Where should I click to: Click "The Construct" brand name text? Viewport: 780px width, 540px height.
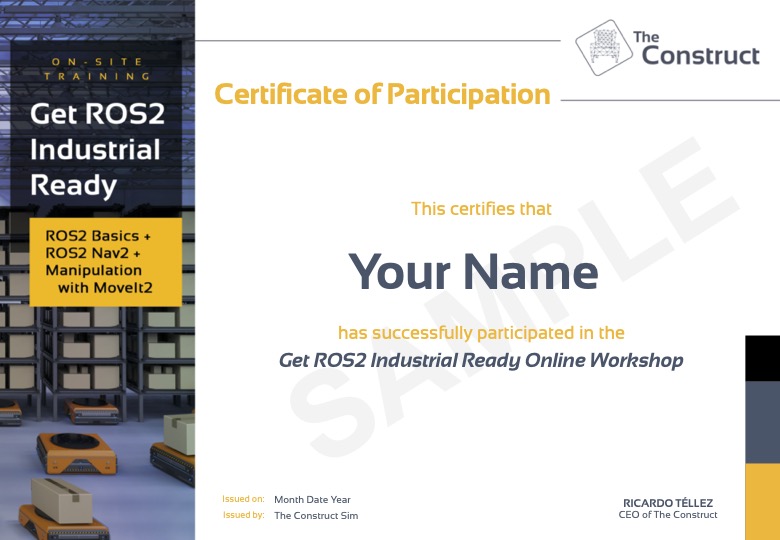(698, 48)
